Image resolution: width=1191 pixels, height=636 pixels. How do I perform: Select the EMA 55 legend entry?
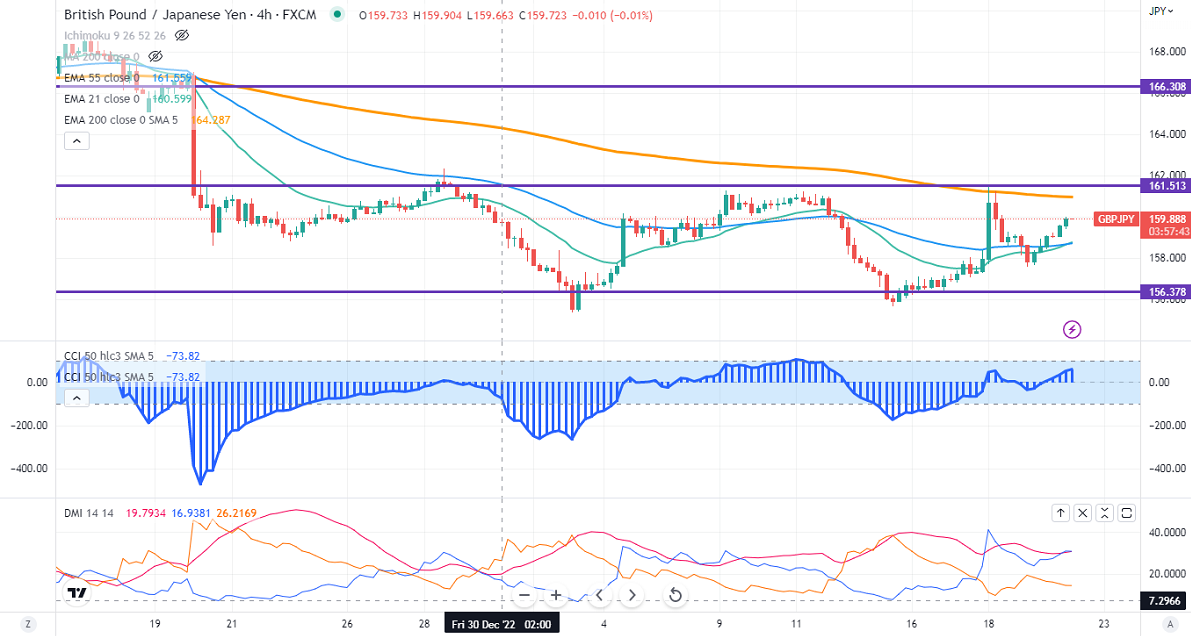tap(100, 78)
